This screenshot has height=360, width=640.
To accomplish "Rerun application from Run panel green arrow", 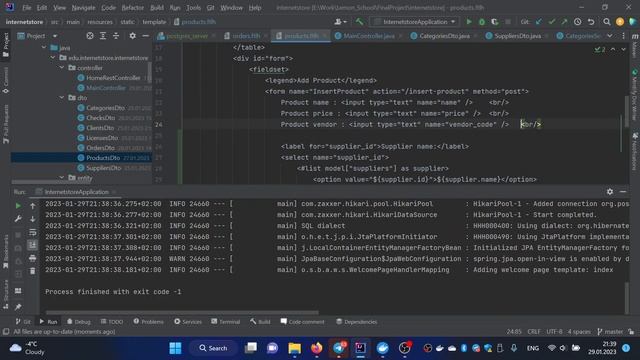I will 18,206.
